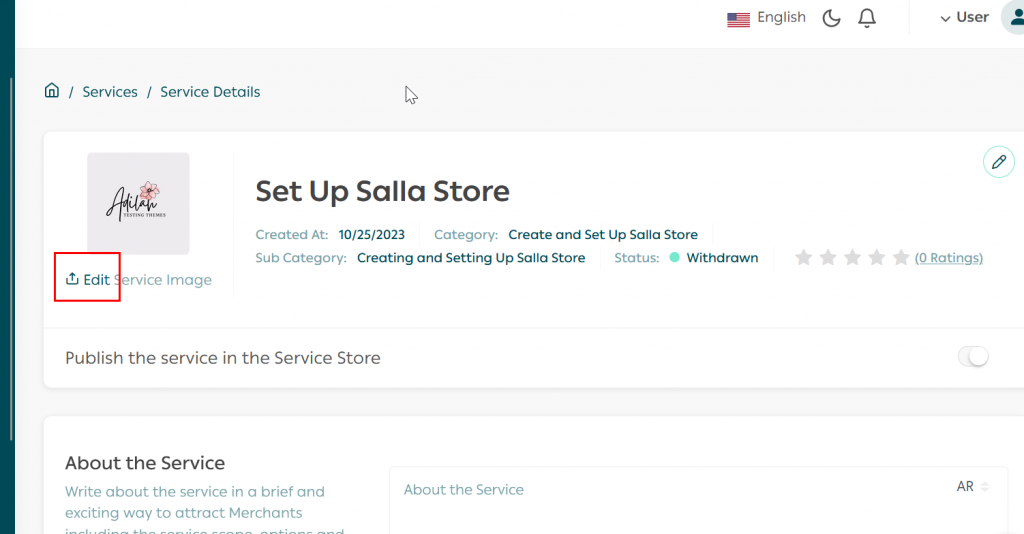Click the upload icon beside Edit Service Image
This screenshot has width=1024, height=534.
point(72,279)
